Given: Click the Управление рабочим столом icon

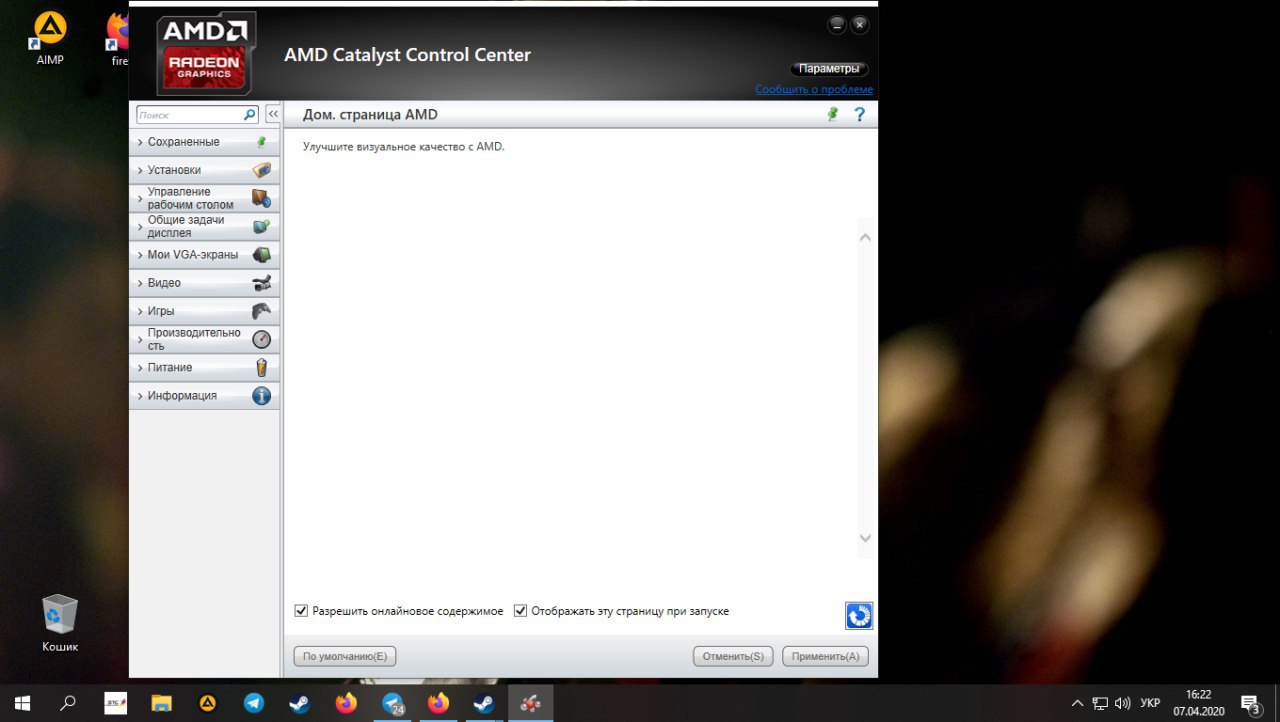Looking at the screenshot, I should tap(261, 198).
